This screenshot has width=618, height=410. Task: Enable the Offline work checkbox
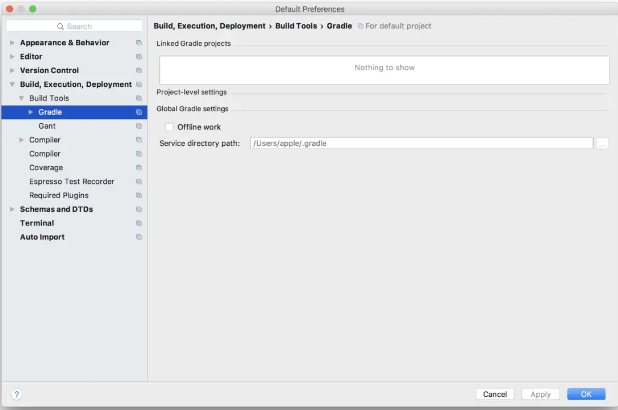pos(170,127)
